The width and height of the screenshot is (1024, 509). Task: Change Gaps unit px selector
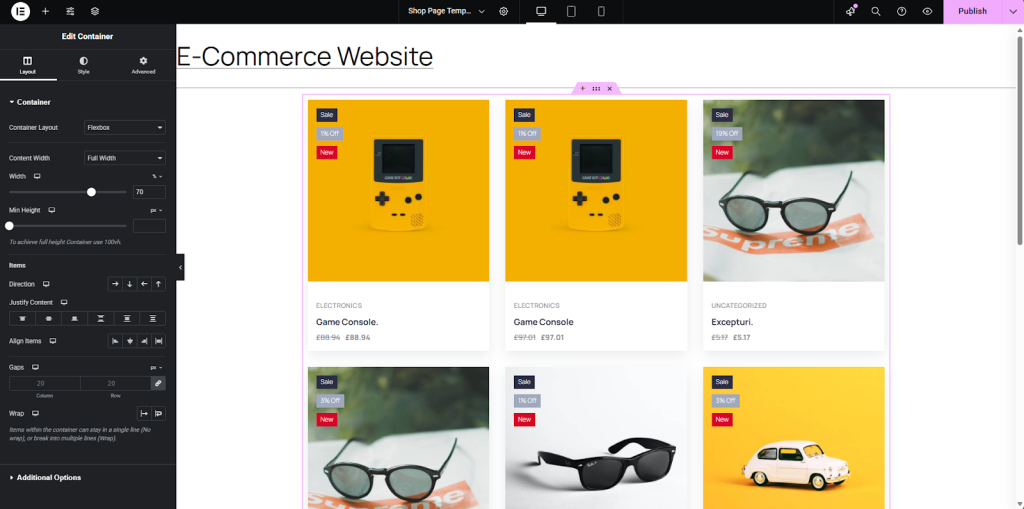(x=157, y=368)
